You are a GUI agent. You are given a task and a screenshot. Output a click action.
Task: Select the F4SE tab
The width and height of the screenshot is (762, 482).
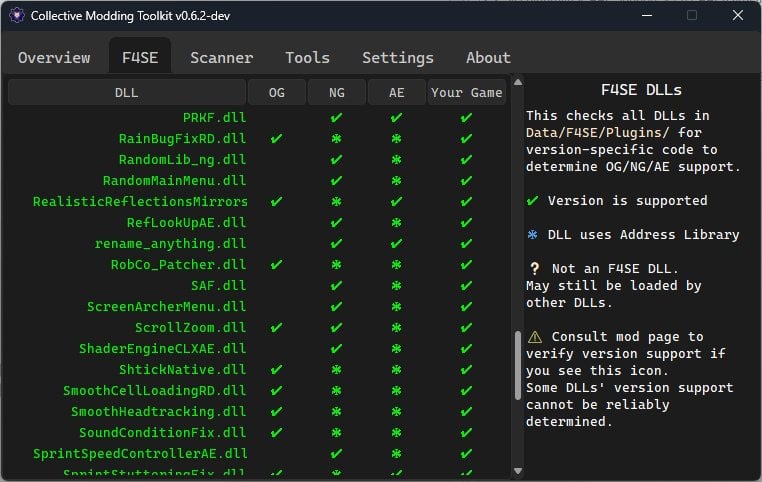pos(140,57)
